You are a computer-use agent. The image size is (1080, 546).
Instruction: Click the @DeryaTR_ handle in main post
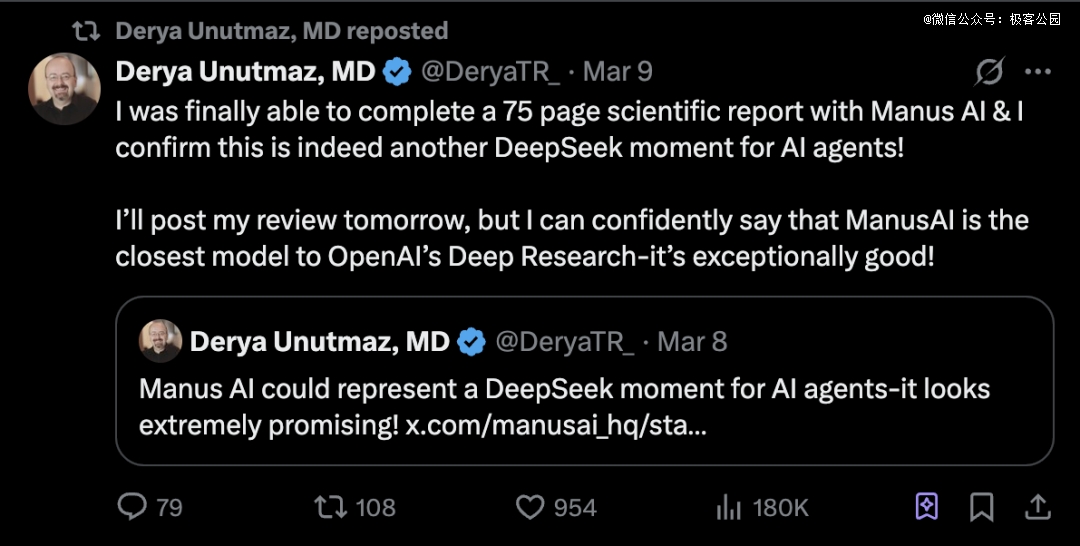click(490, 72)
